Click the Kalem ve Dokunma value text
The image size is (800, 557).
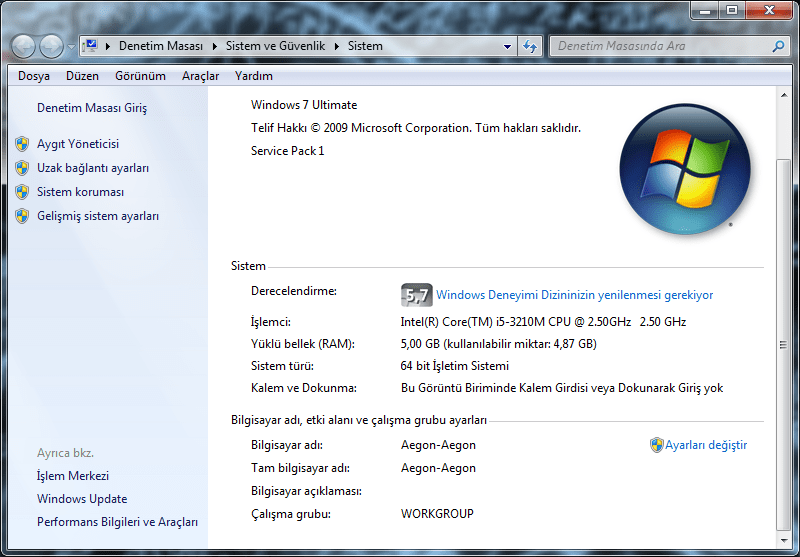click(562, 388)
